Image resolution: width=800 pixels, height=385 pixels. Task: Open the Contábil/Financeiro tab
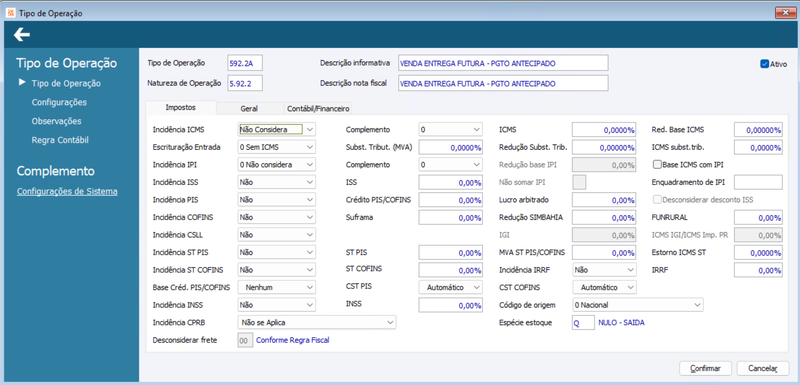(318, 109)
